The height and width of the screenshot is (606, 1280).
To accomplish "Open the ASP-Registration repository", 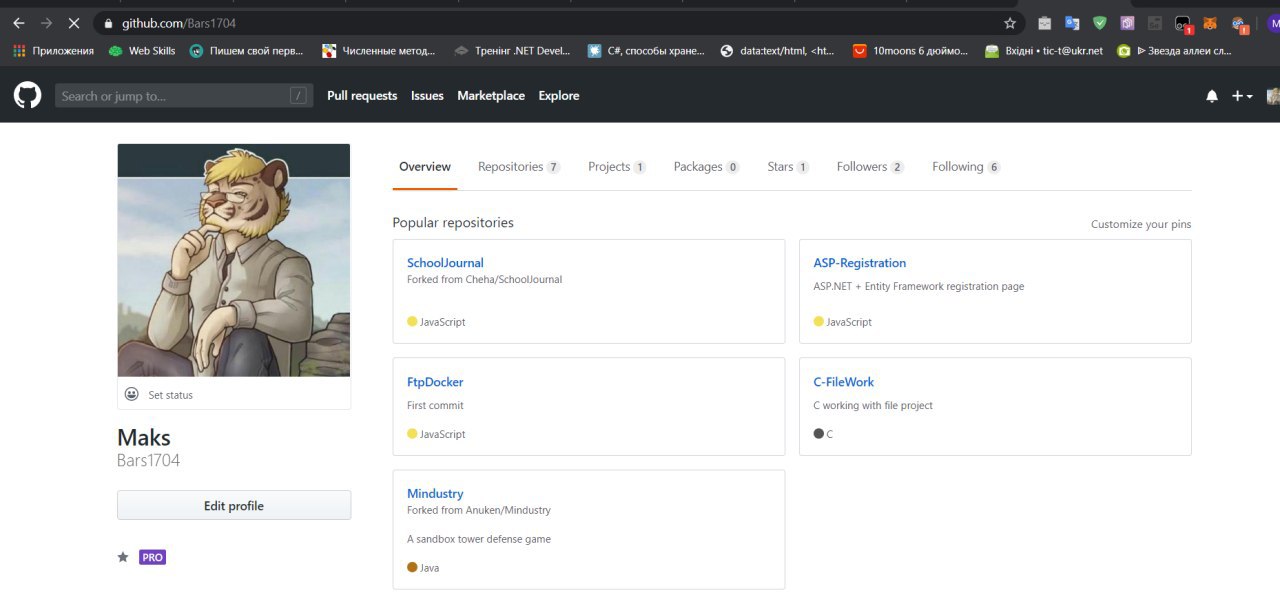I will click(x=860, y=263).
